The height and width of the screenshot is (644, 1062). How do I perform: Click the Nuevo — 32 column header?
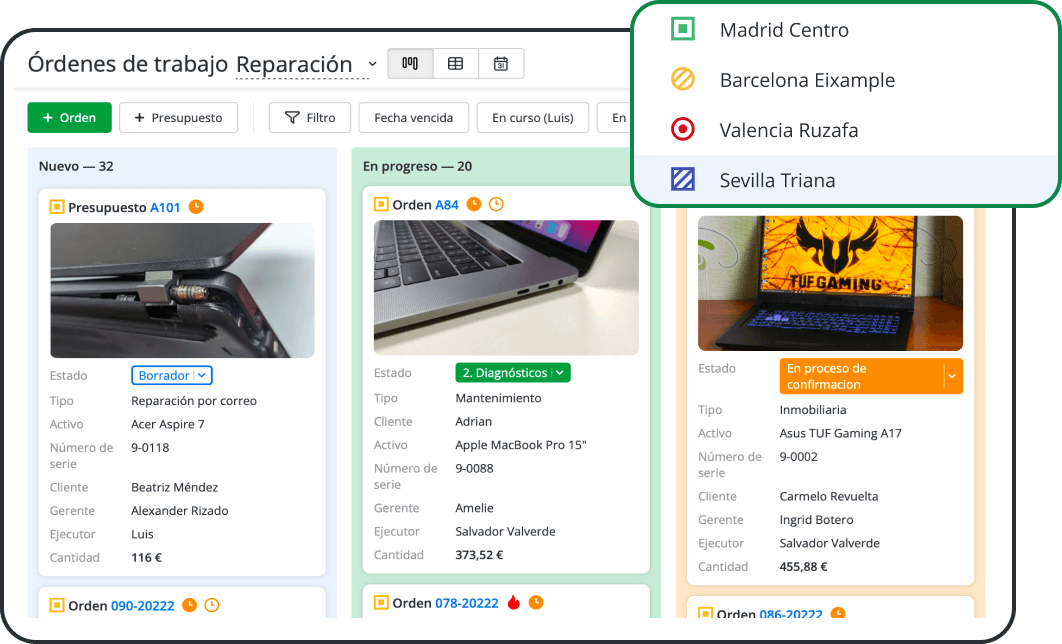(76, 167)
